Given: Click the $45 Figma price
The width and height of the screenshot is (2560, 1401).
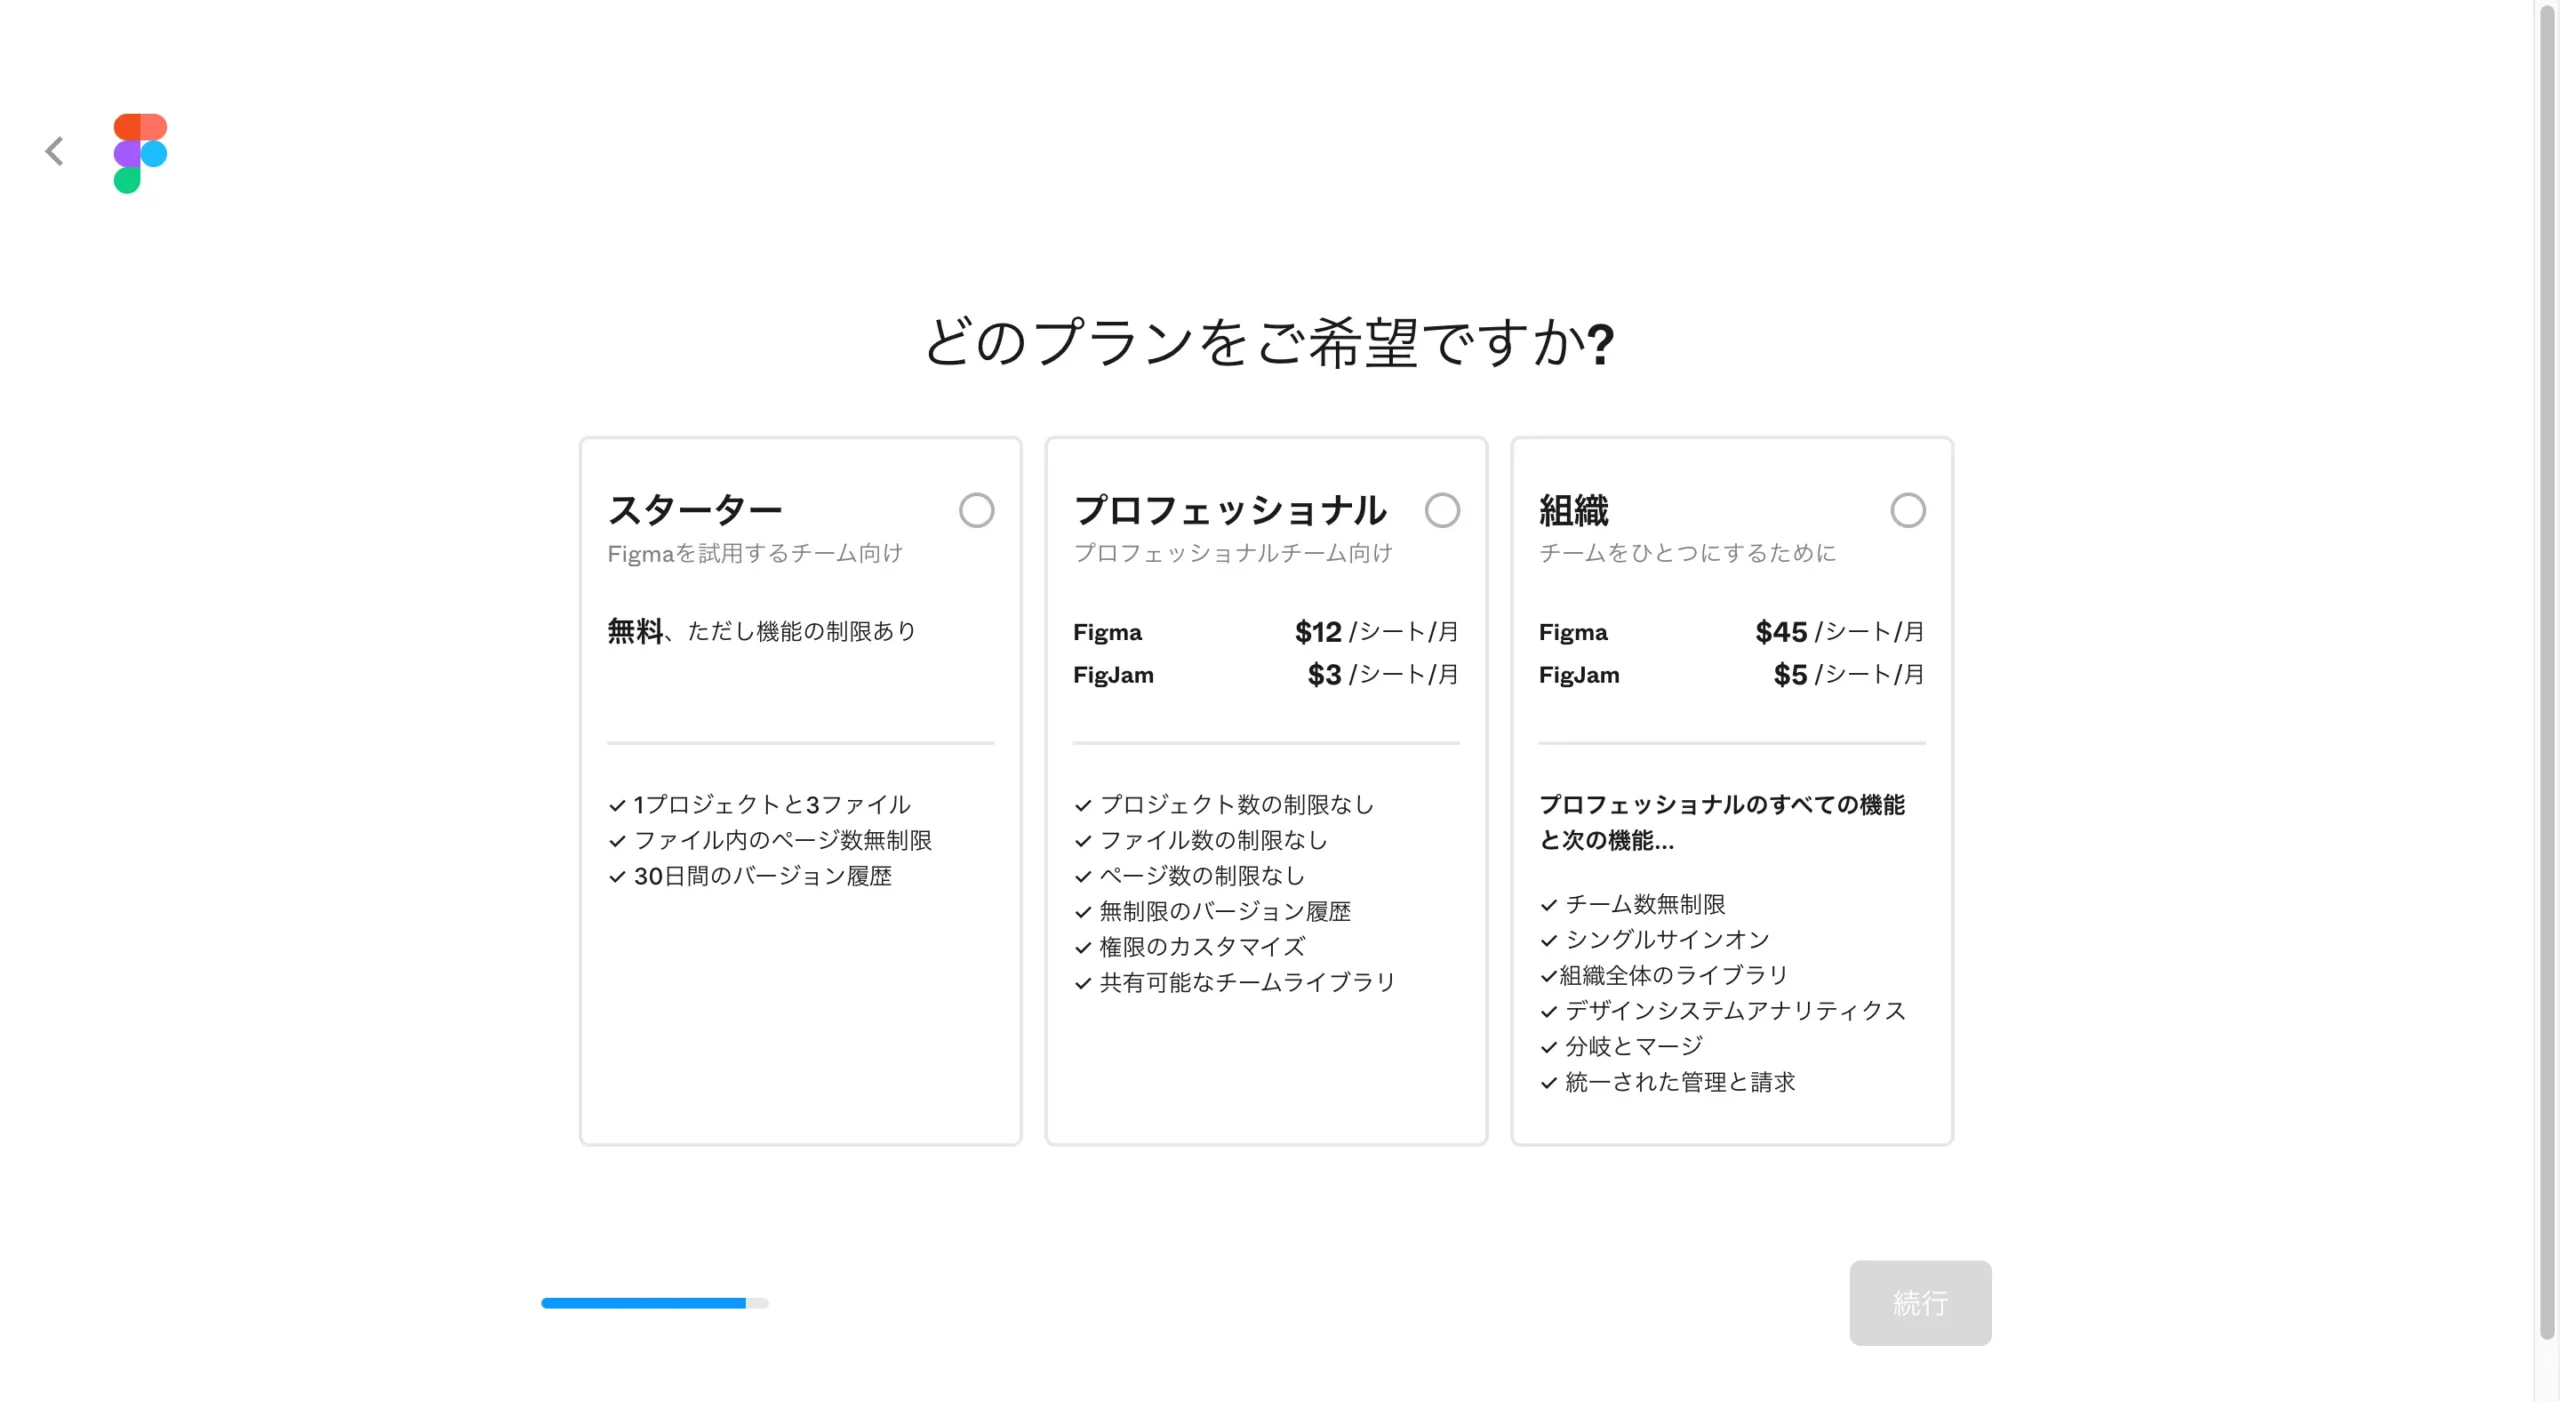Looking at the screenshot, I should pos(1781,632).
